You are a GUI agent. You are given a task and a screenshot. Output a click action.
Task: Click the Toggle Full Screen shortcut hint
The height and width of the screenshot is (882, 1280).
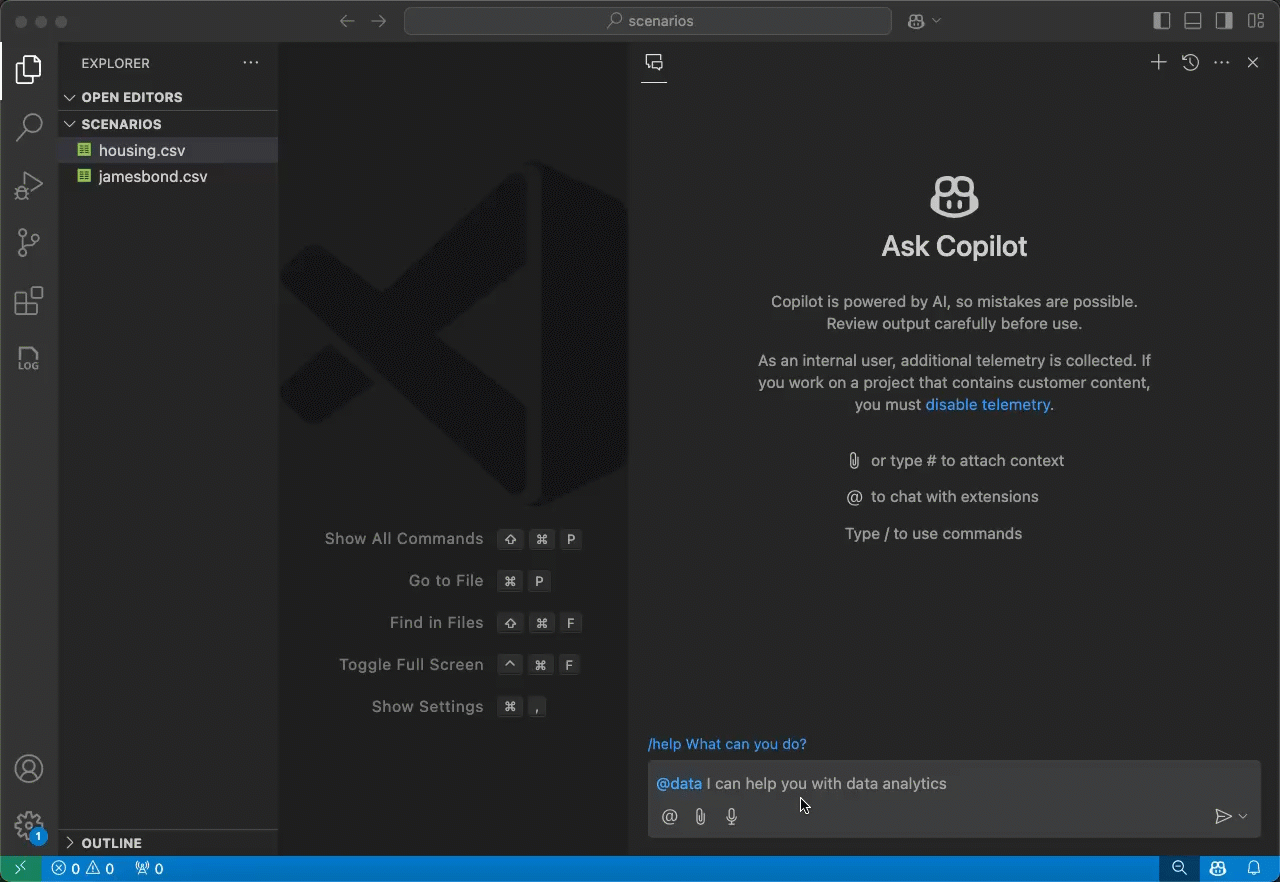coord(460,665)
